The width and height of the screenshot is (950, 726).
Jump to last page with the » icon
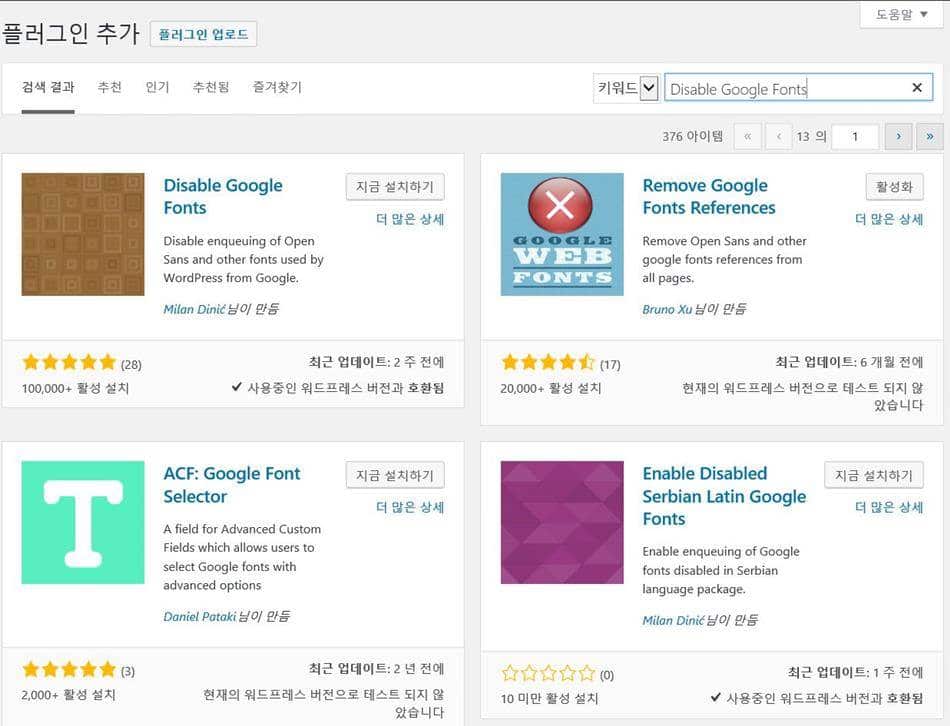point(929,136)
